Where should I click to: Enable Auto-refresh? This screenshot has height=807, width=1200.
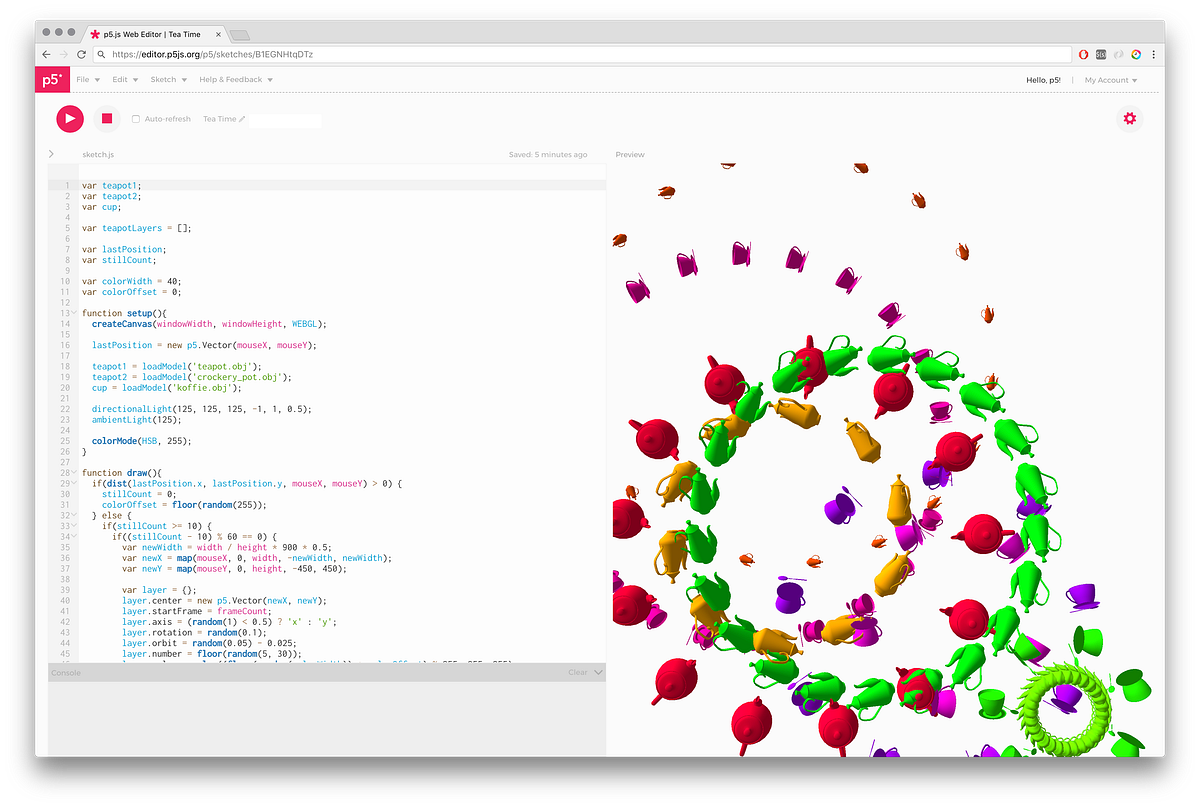coord(135,118)
